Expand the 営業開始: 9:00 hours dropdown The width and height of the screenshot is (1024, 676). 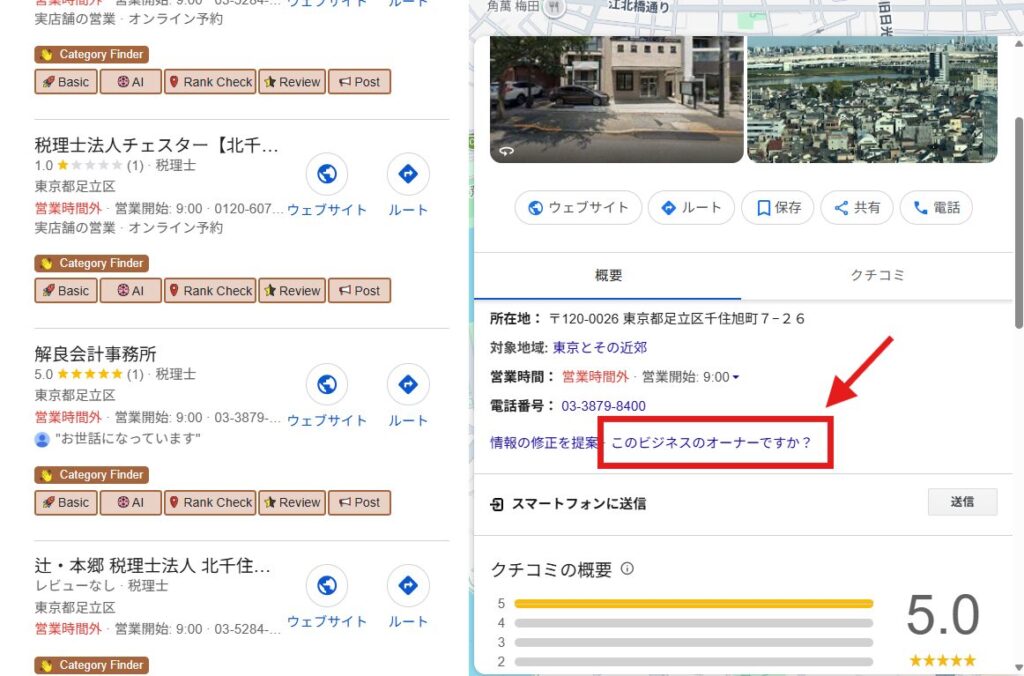(736, 377)
